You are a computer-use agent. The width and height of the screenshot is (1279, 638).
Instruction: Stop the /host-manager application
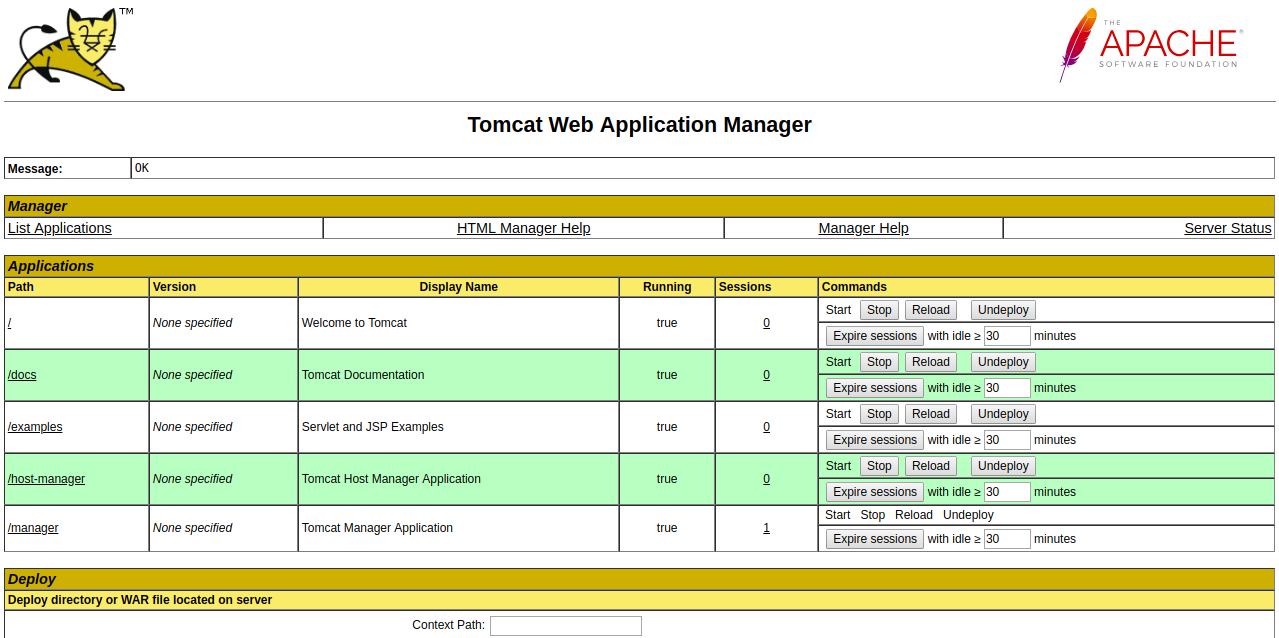coord(879,466)
